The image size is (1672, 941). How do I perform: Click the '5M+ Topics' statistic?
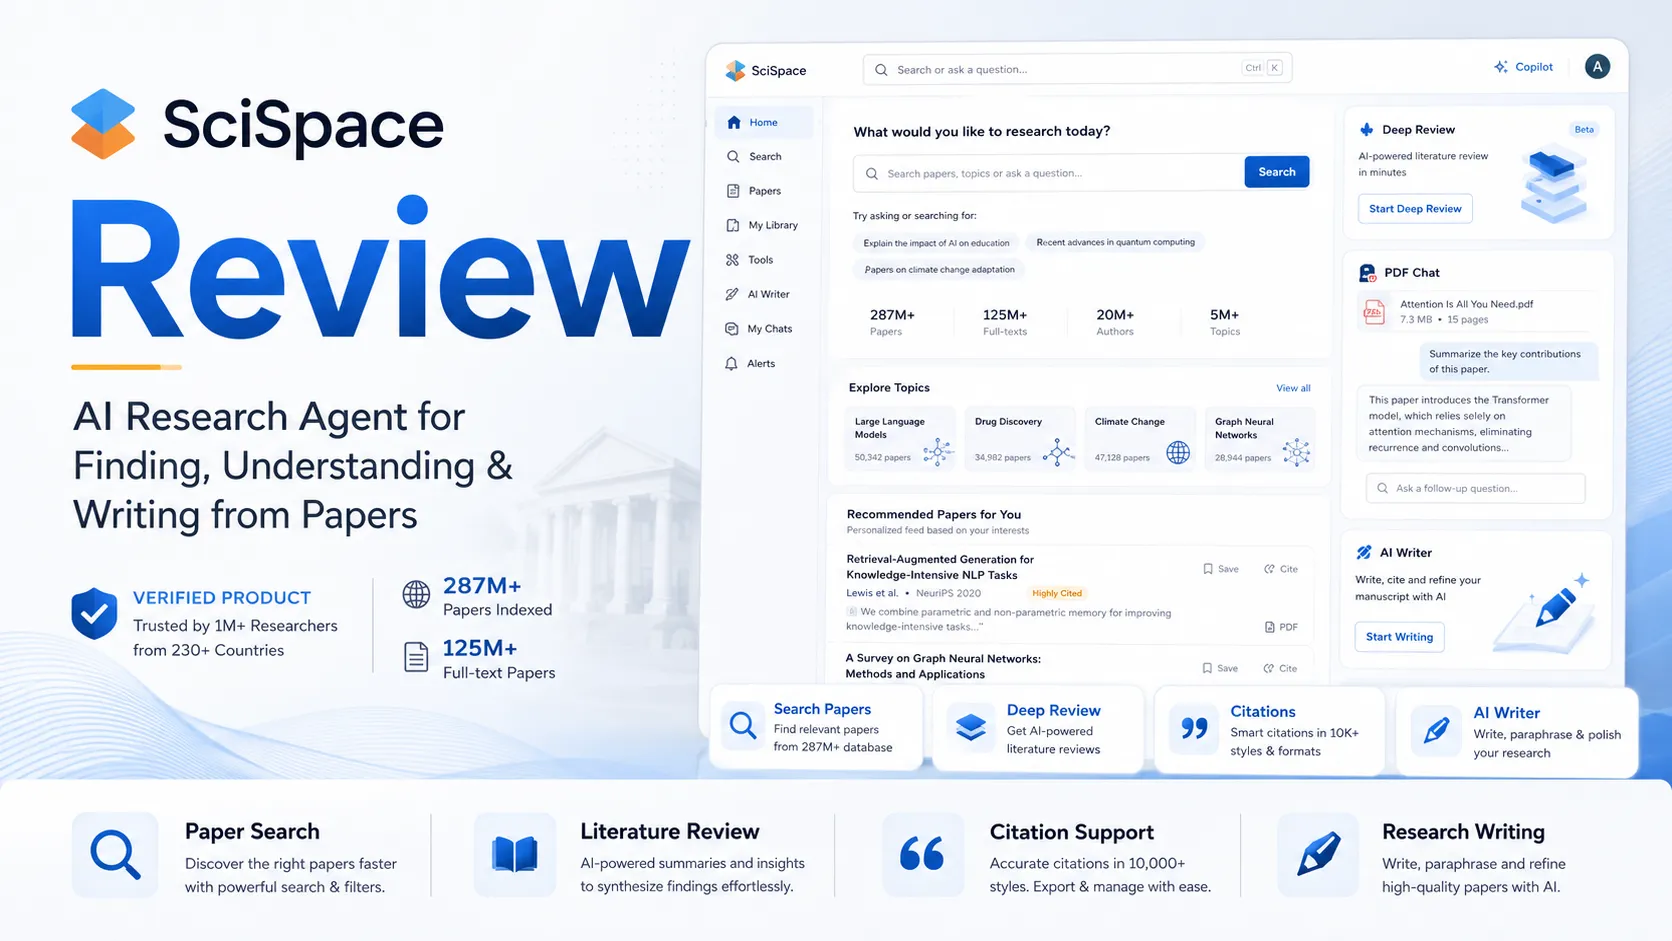(1225, 322)
